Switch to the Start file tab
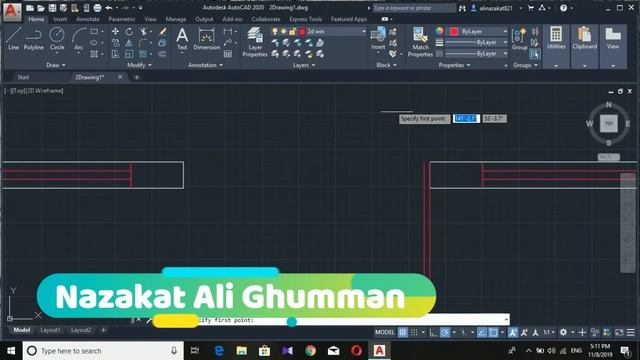640x360 pixels. 23,77
